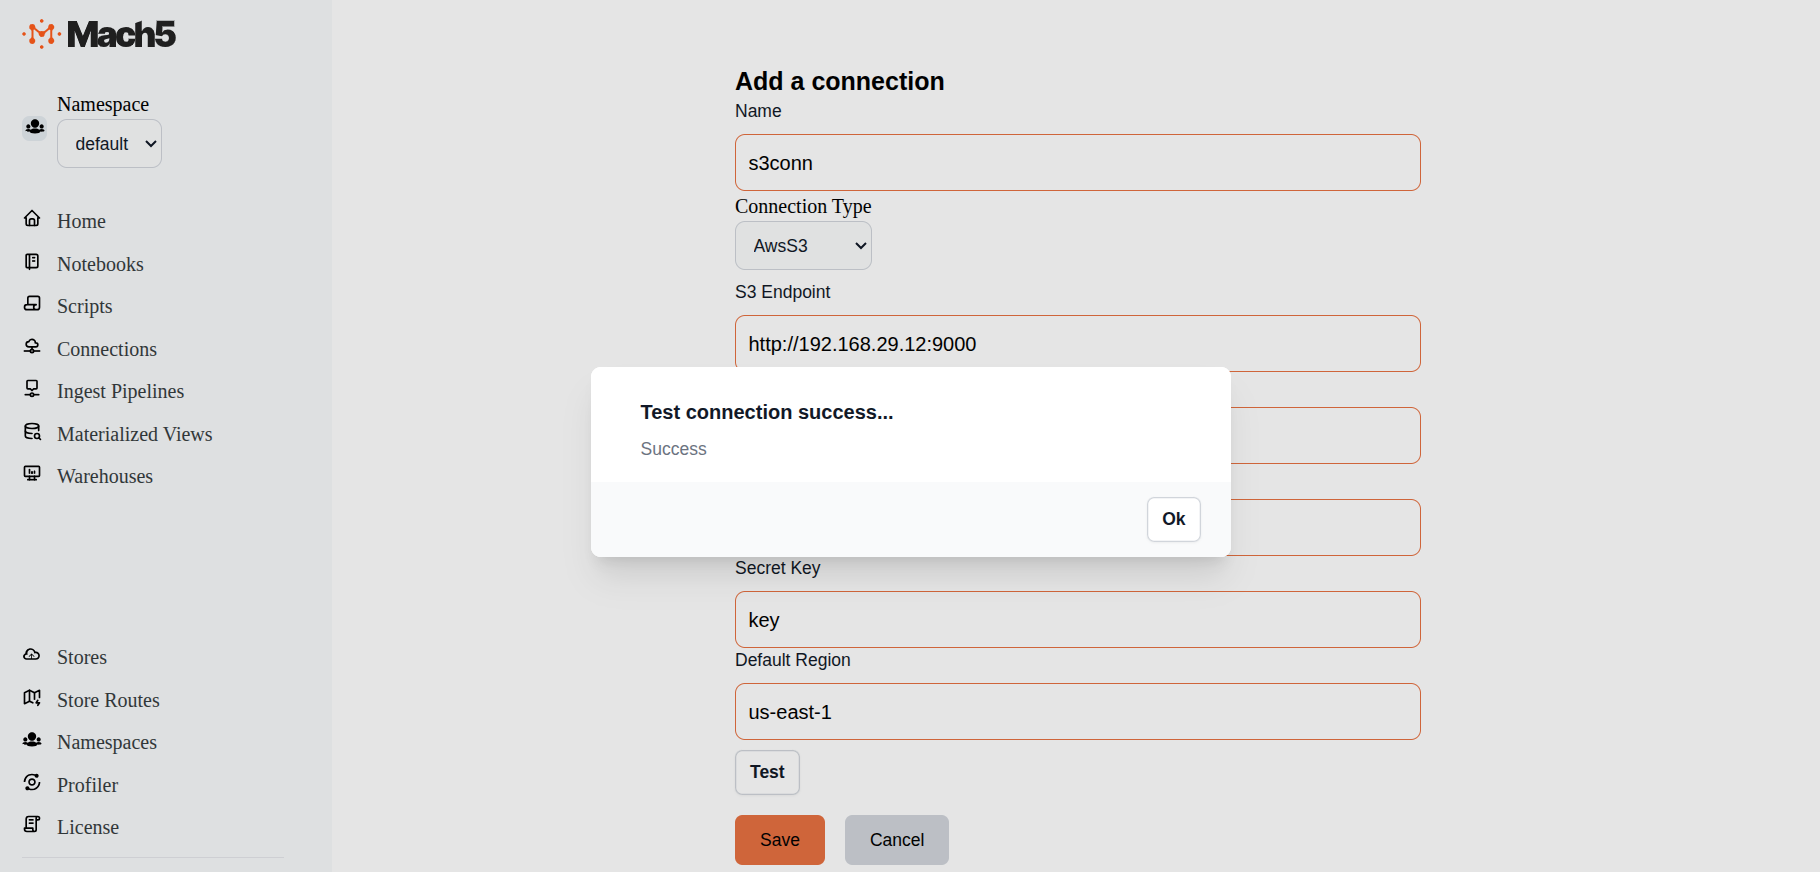Cancel adding the connection
This screenshot has width=1820, height=872.
896,840
